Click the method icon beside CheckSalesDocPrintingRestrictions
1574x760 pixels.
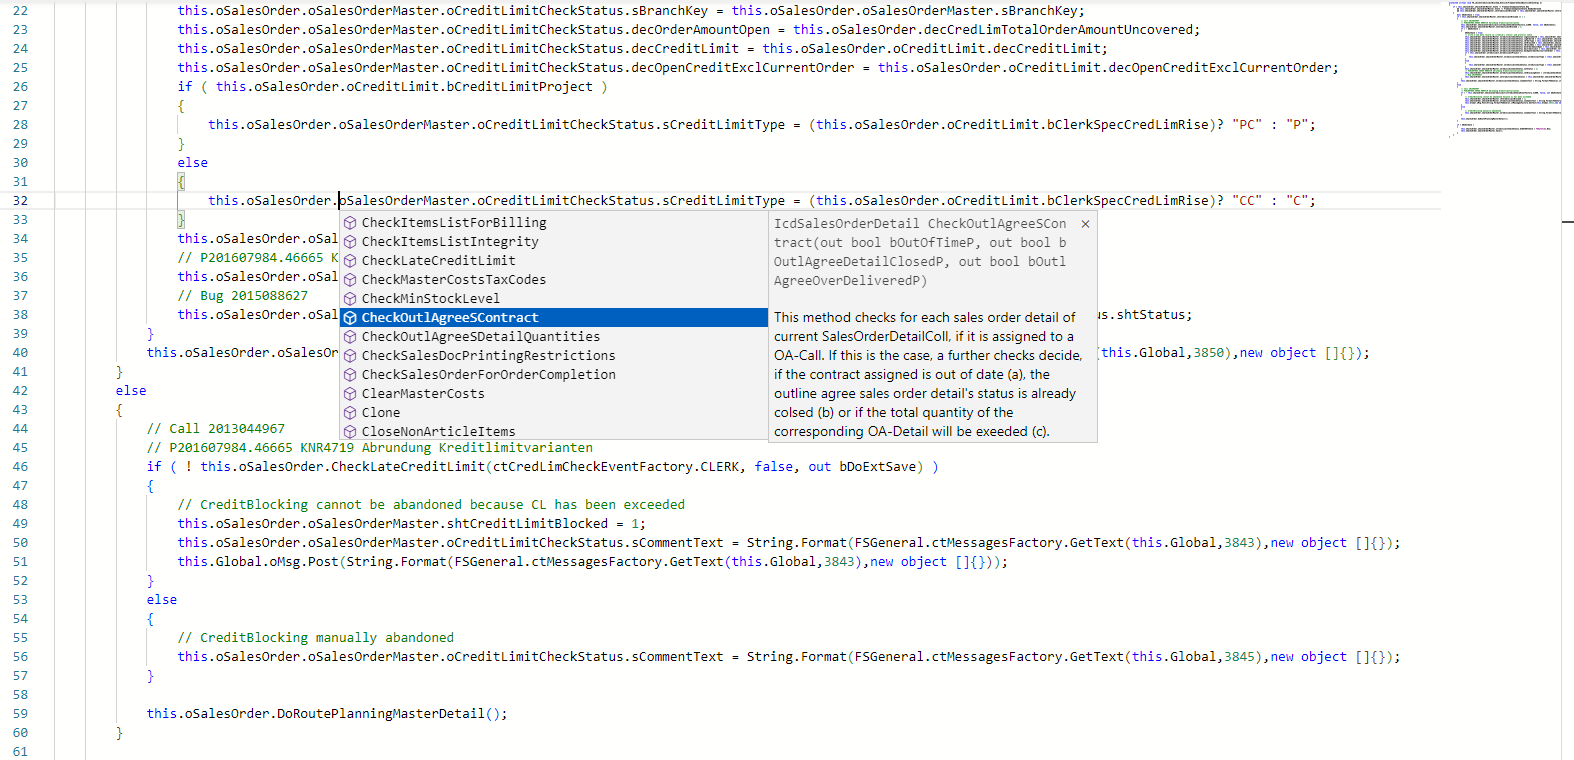tap(350, 356)
